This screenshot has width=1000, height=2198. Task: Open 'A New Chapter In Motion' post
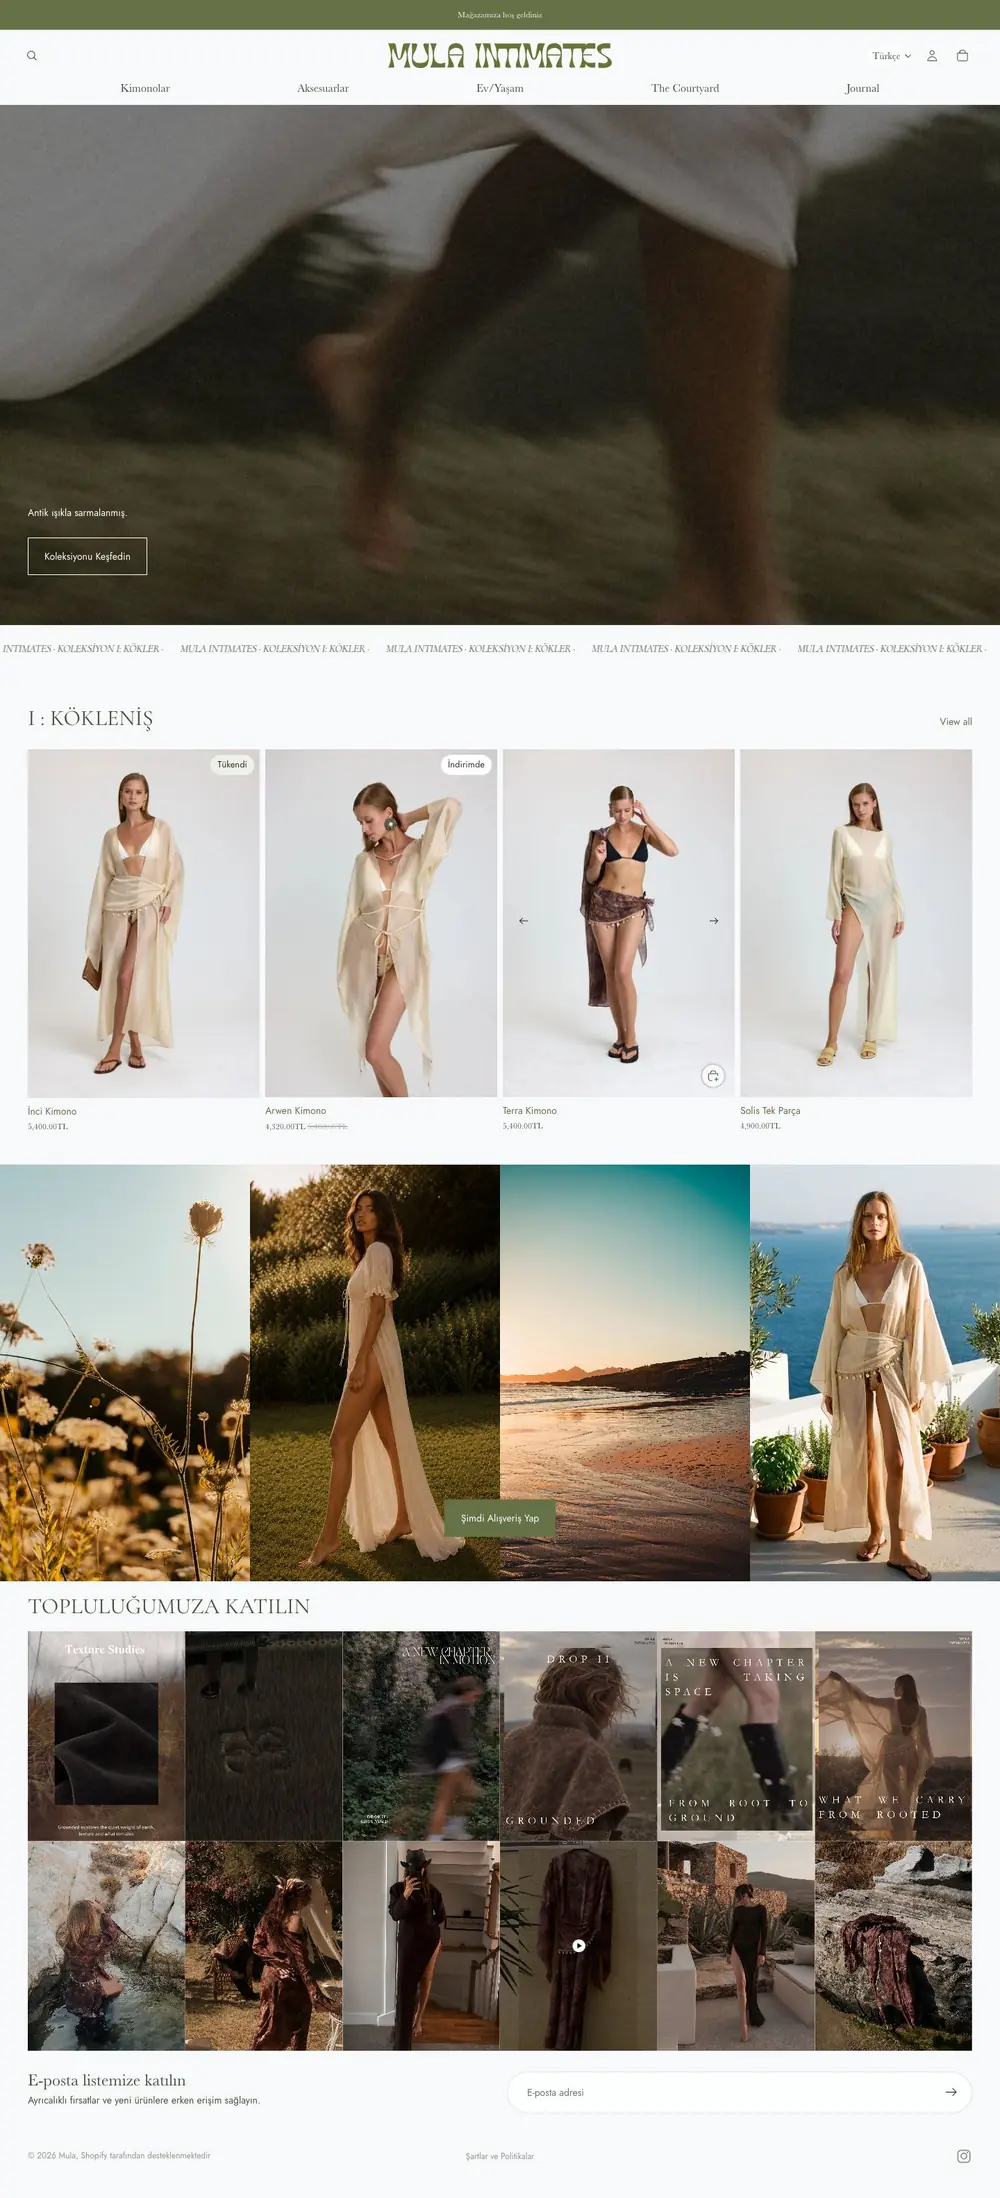click(421, 1736)
